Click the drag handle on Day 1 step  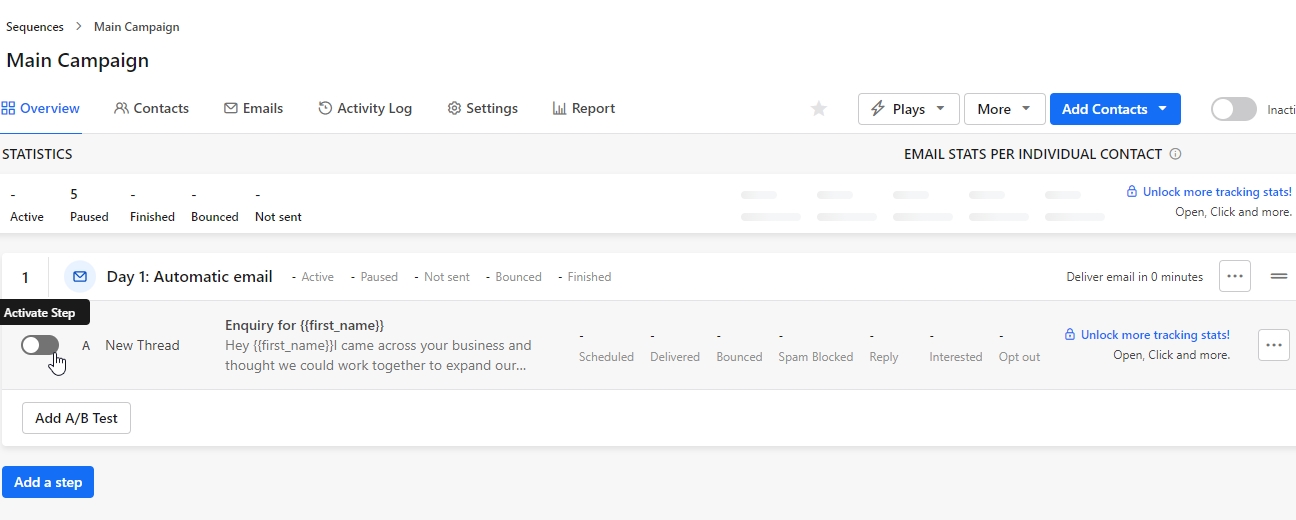coord(1278,277)
